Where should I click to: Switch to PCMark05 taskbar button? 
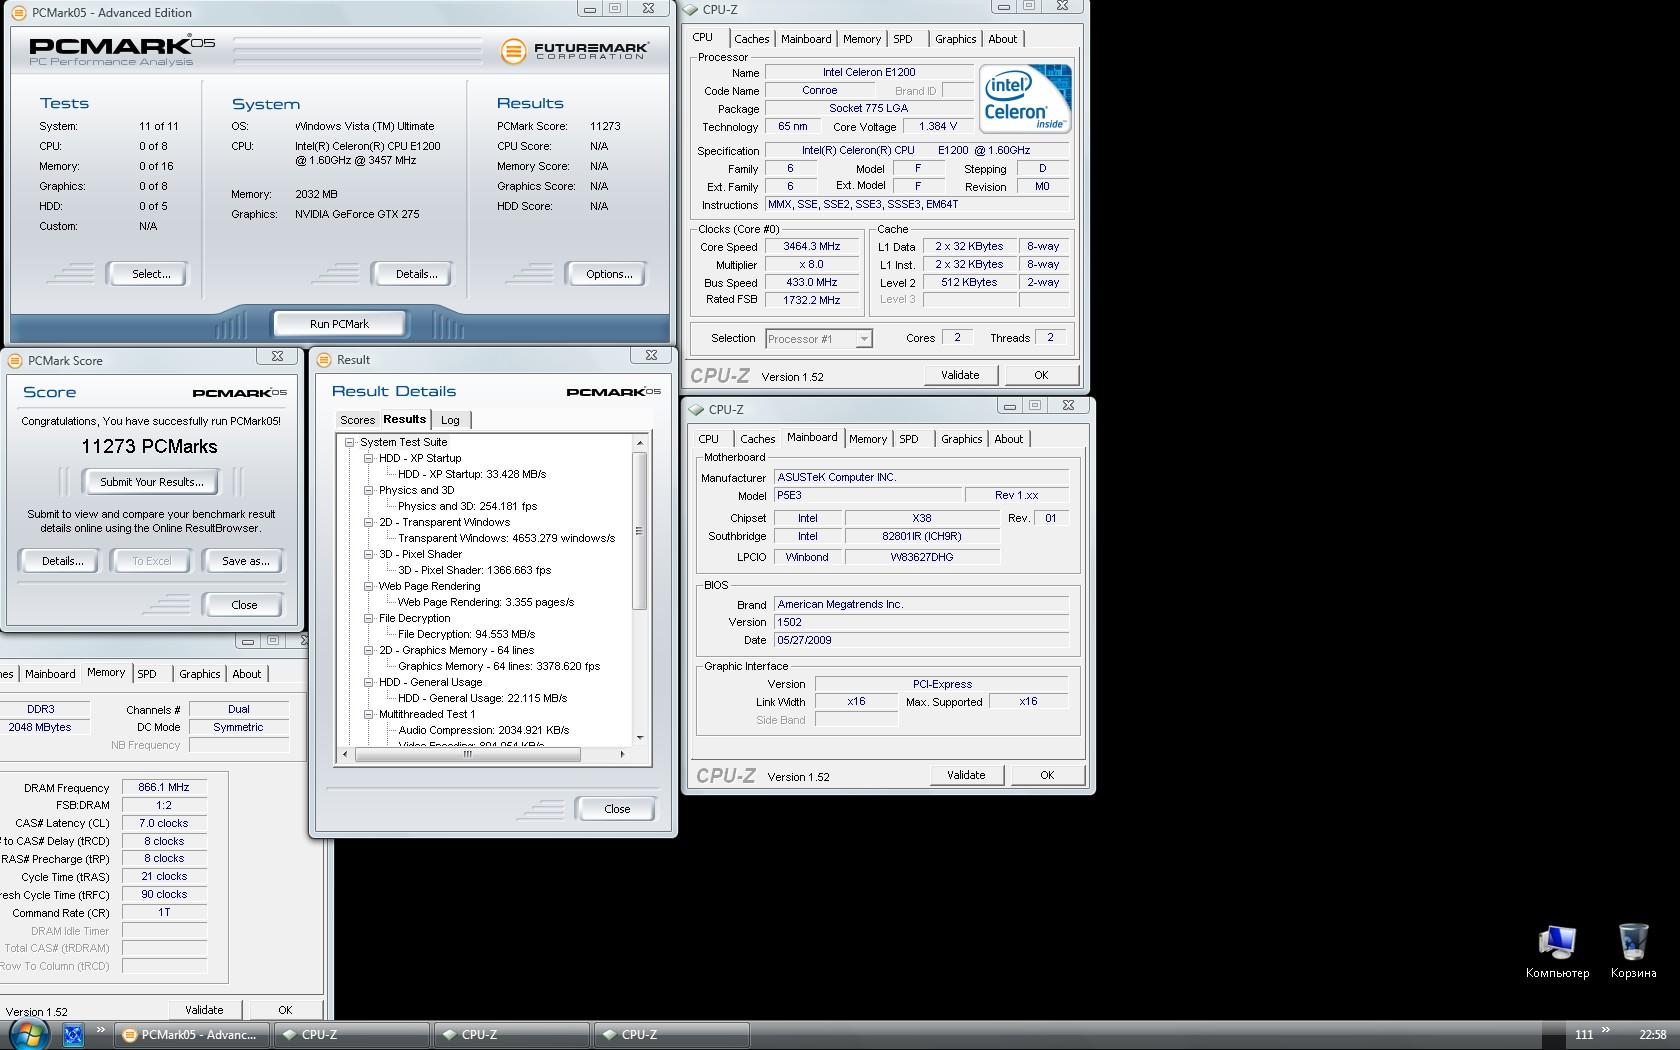coord(190,1035)
